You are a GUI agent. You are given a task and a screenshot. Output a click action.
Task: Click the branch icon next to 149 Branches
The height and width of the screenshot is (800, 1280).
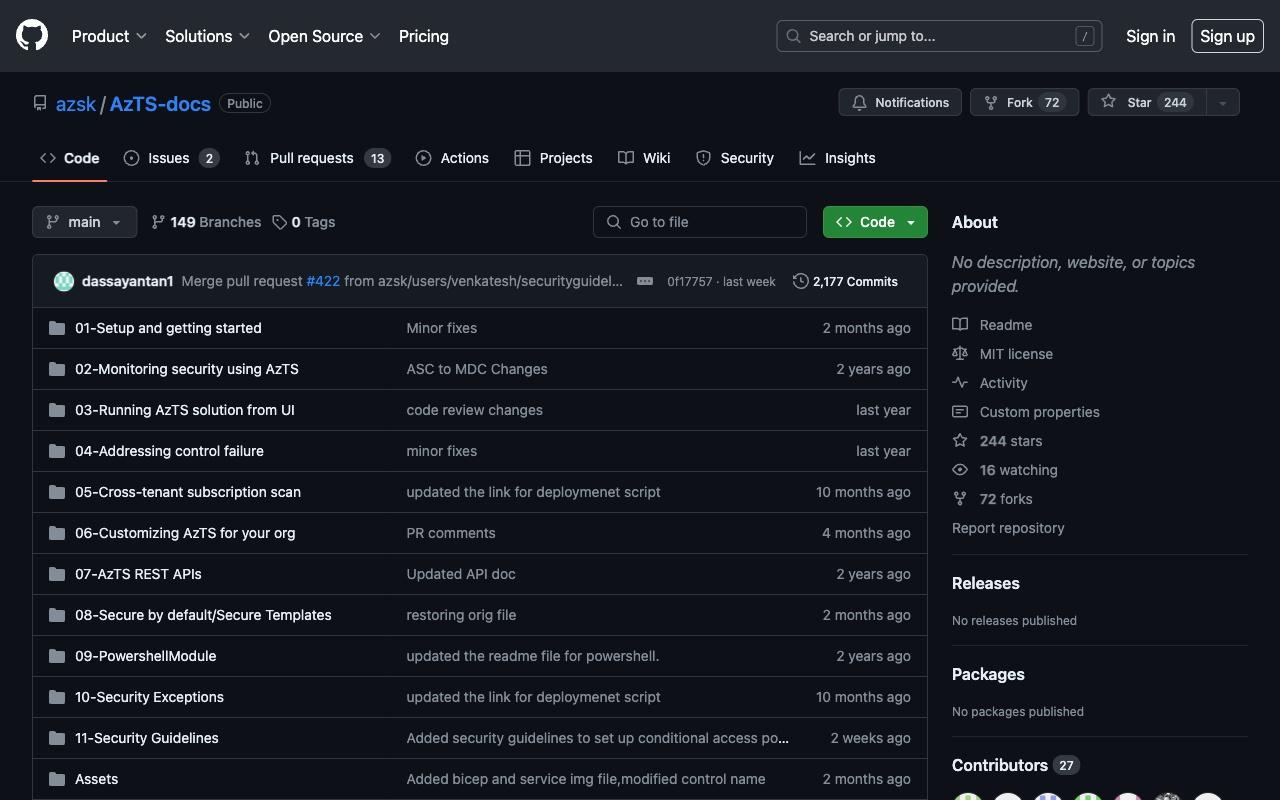pos(158,222)
